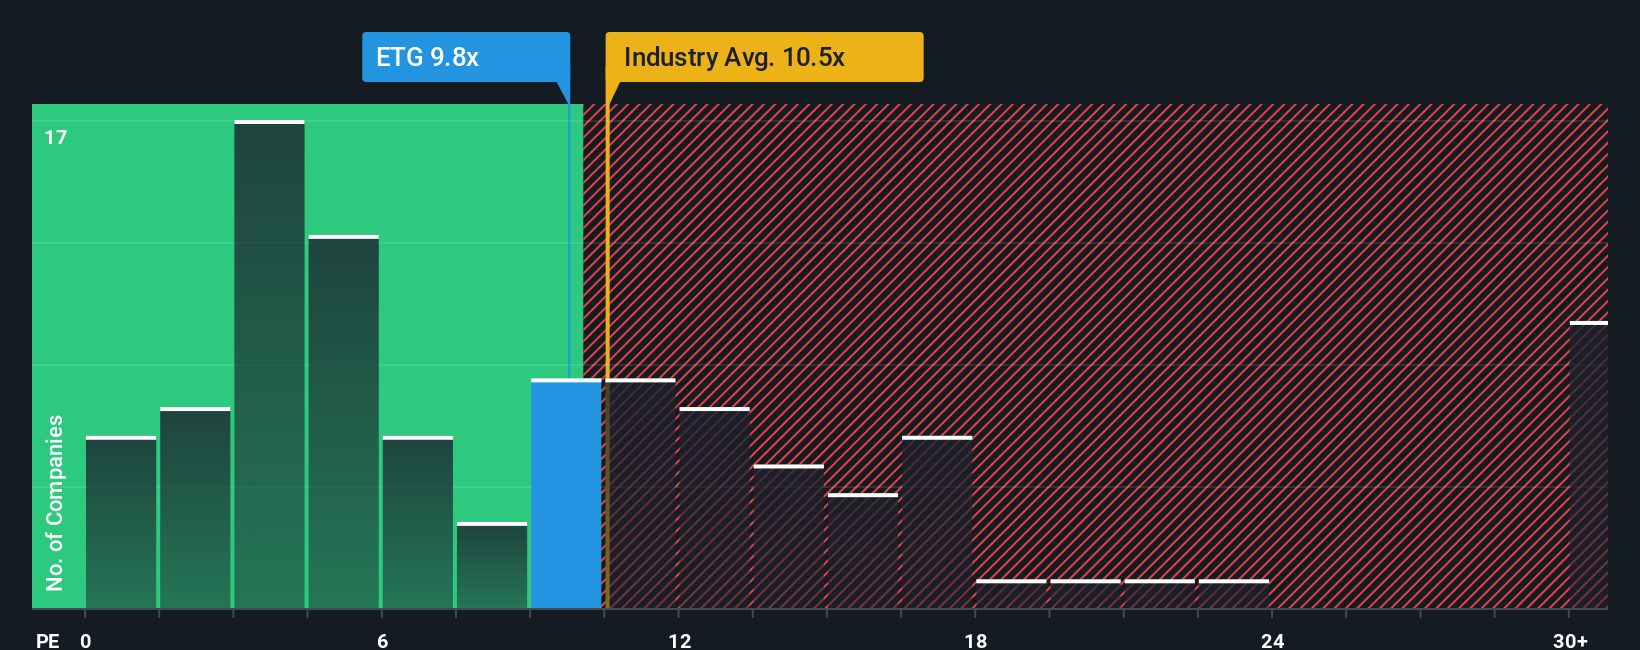Click the tallest histogram bar reaching 17
Viewport: 1640px width, 650px height.
coord(269,364)
